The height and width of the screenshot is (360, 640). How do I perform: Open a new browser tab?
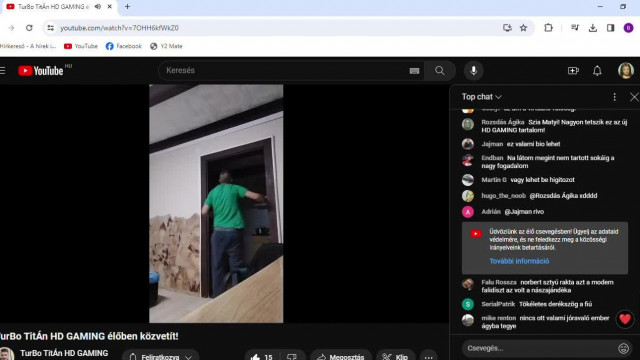pos(127,7)
